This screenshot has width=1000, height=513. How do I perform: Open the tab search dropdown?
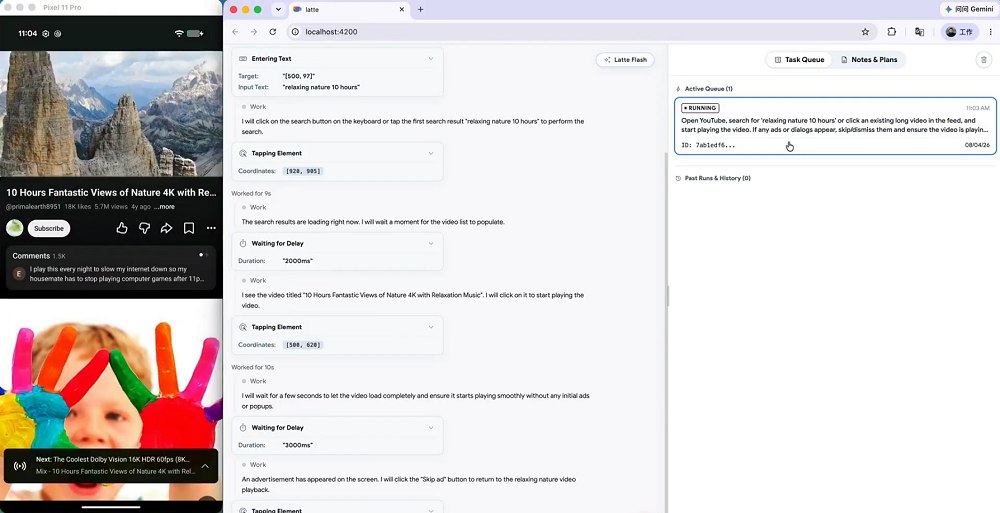277,10
